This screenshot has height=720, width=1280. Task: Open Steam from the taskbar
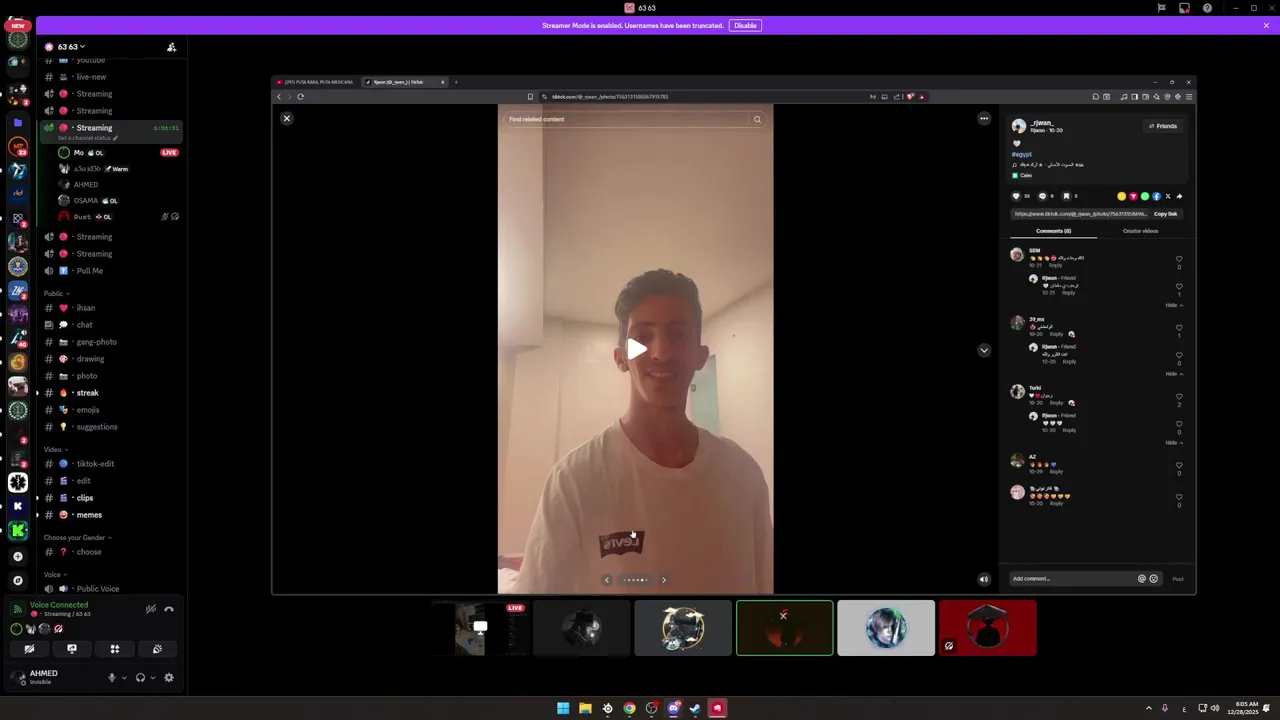[x=695, y=708]
